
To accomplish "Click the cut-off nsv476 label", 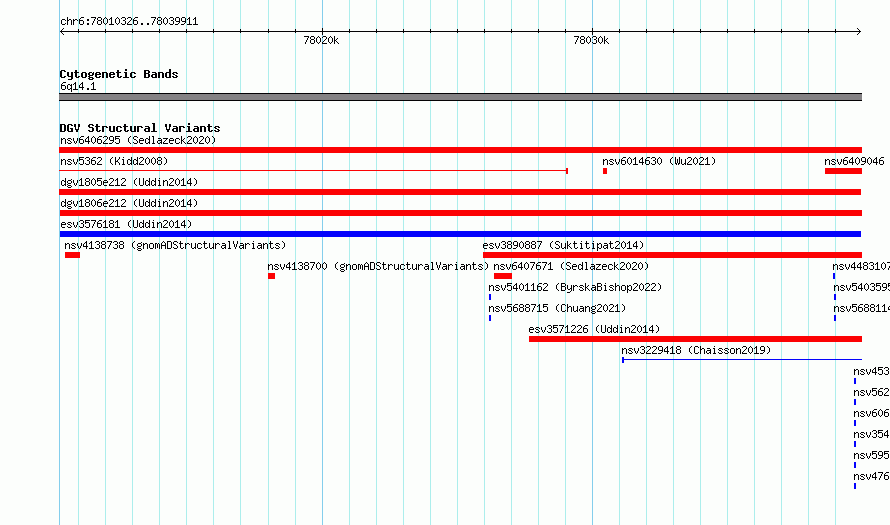I will coord(871,476).
